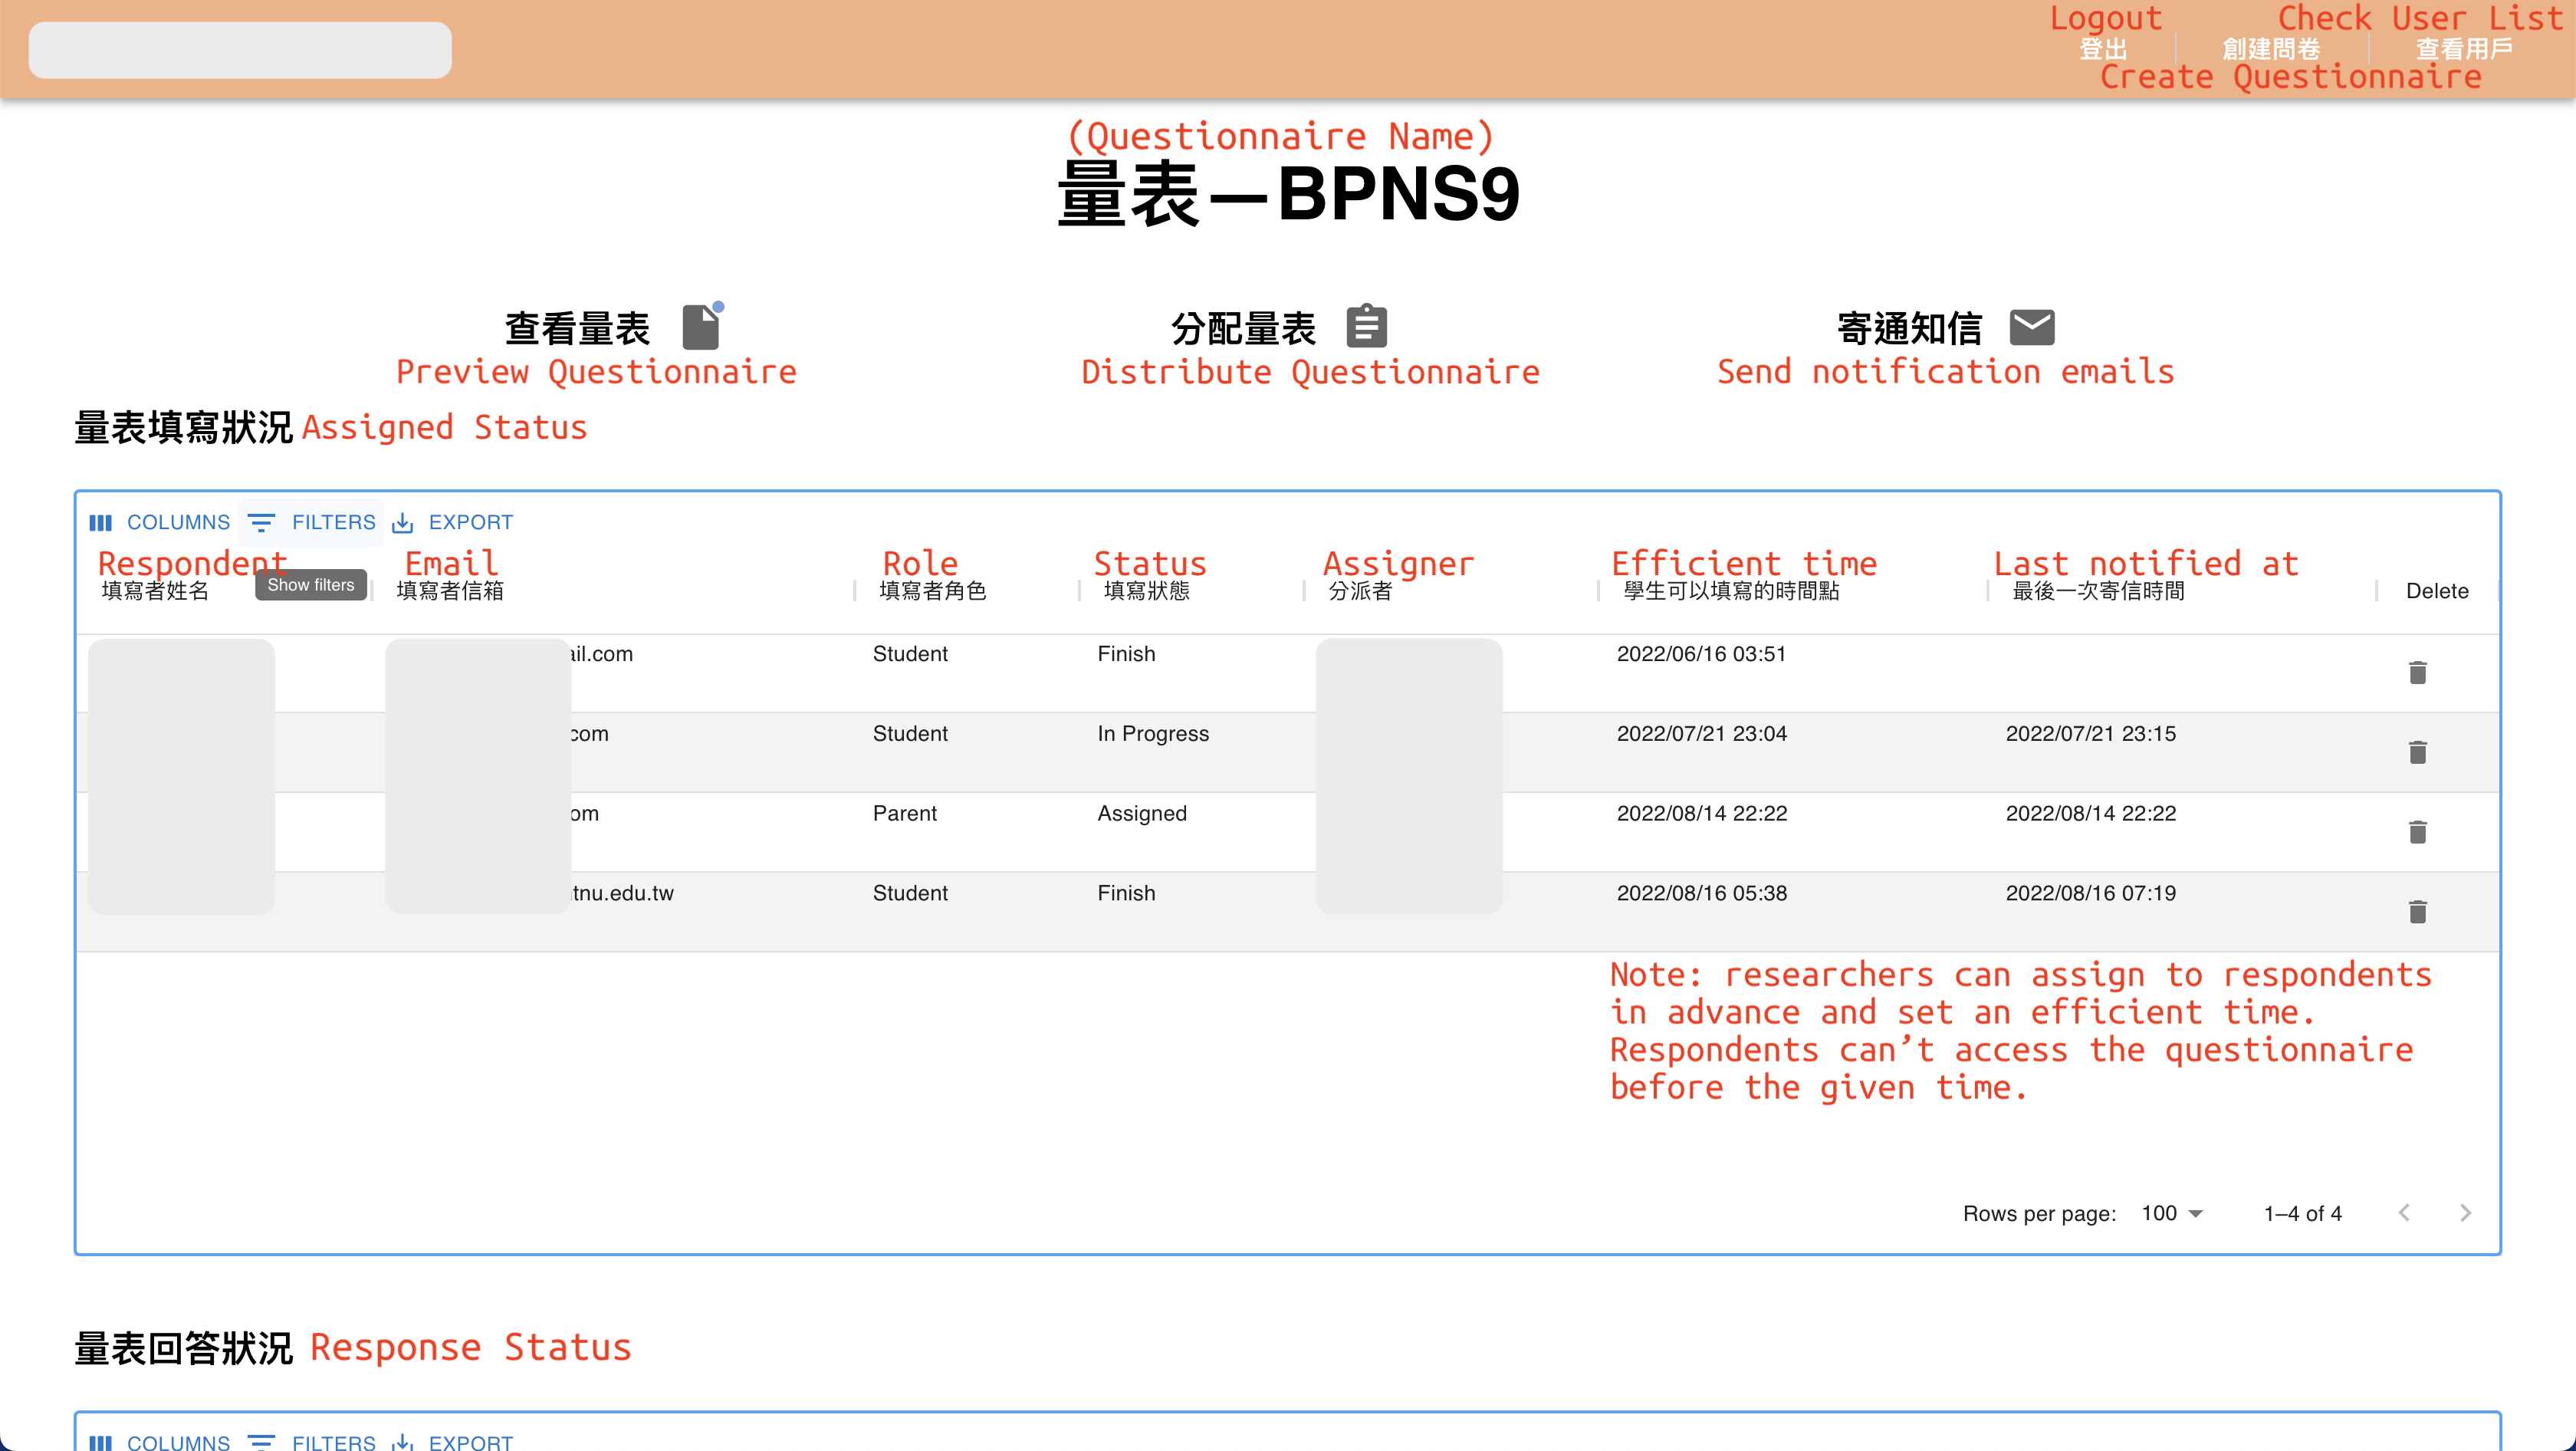Sort by the 填寫狀態 Status column header
The width and height of the screenshot is (2576, 1451).
click(x=1147, y=591)
